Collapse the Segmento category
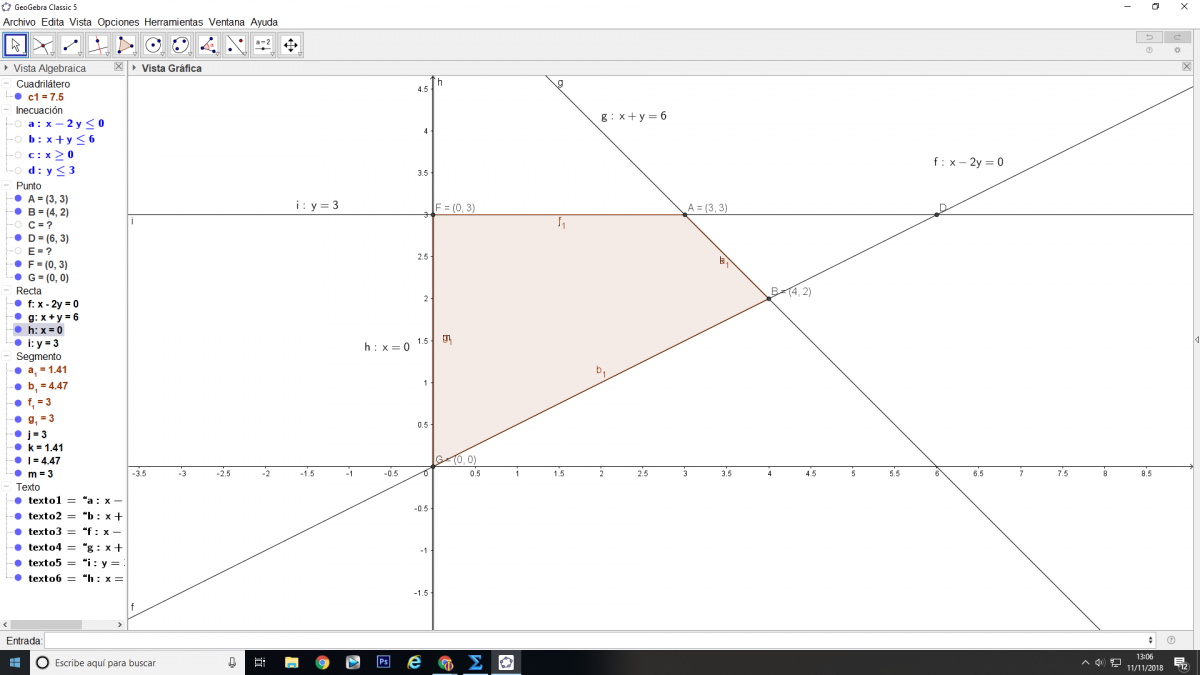 [x=7, y=357]
